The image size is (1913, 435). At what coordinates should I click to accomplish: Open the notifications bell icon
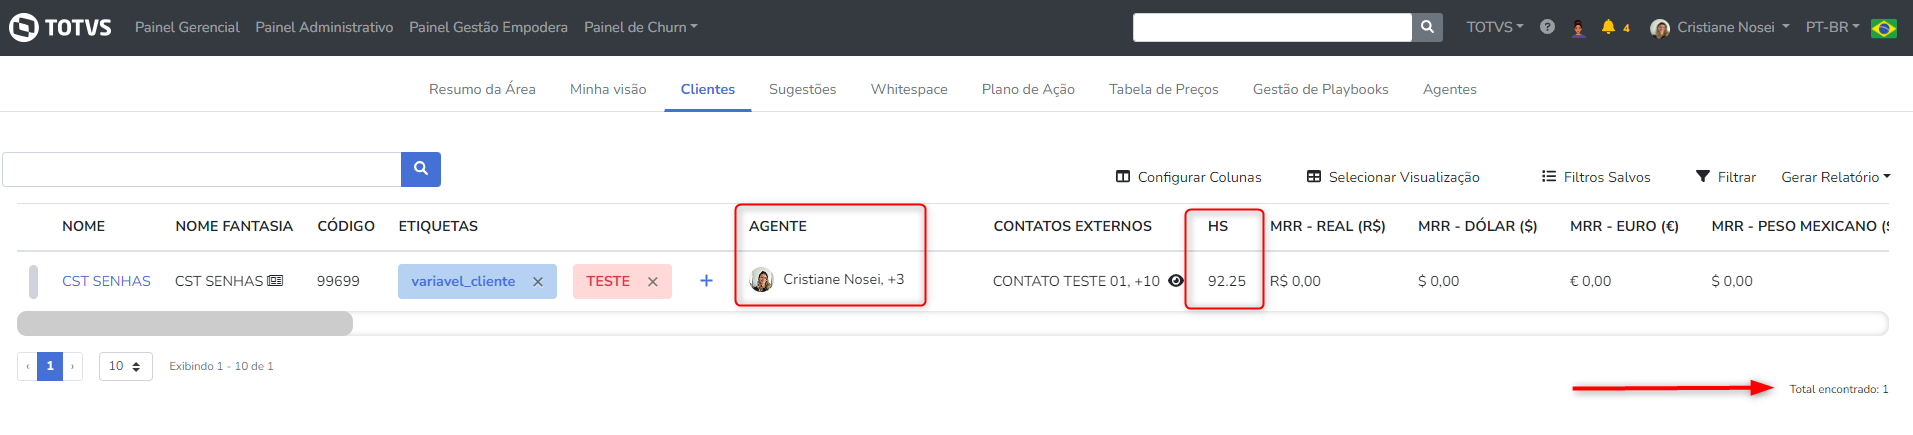[x=1608, y=27]
